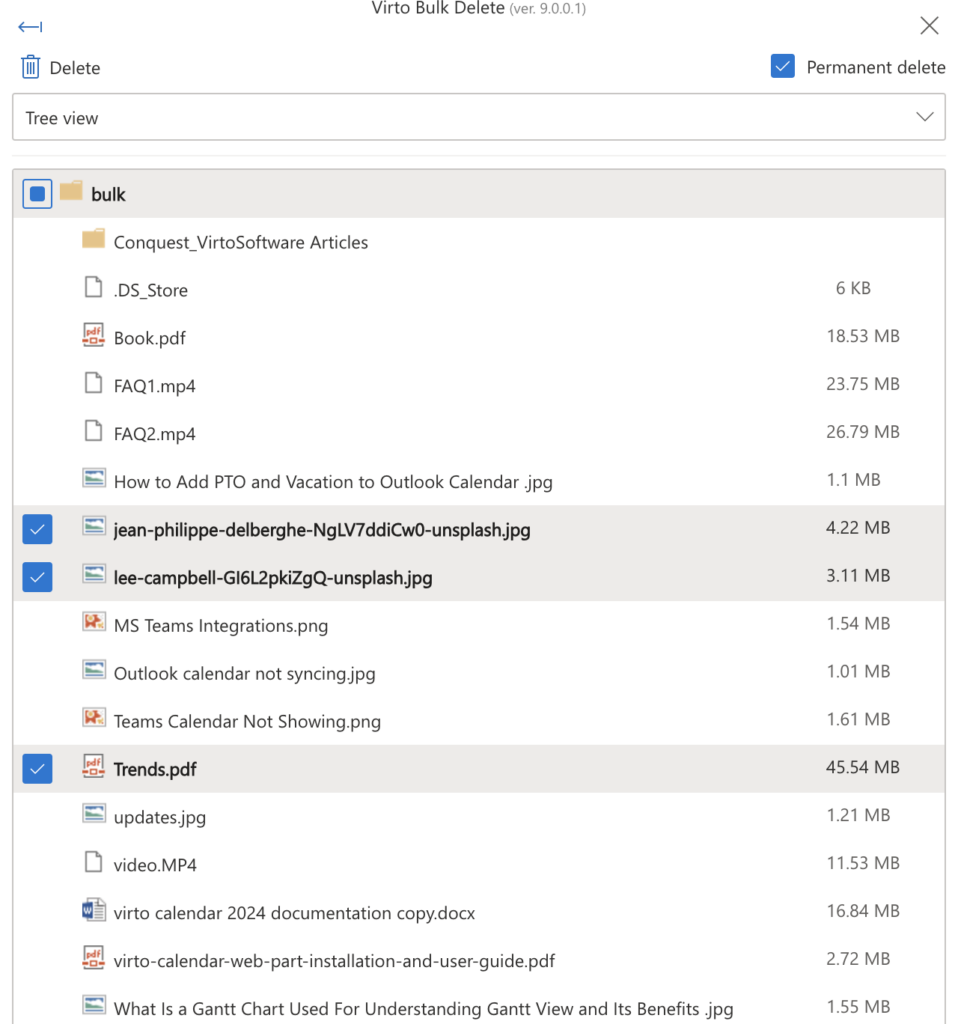Click the FAQ1.mp4 blank file icon

coord(93,383)
